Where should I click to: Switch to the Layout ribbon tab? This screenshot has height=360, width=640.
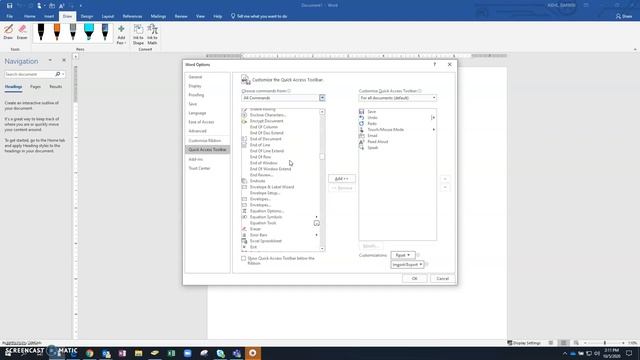[108, 16]
